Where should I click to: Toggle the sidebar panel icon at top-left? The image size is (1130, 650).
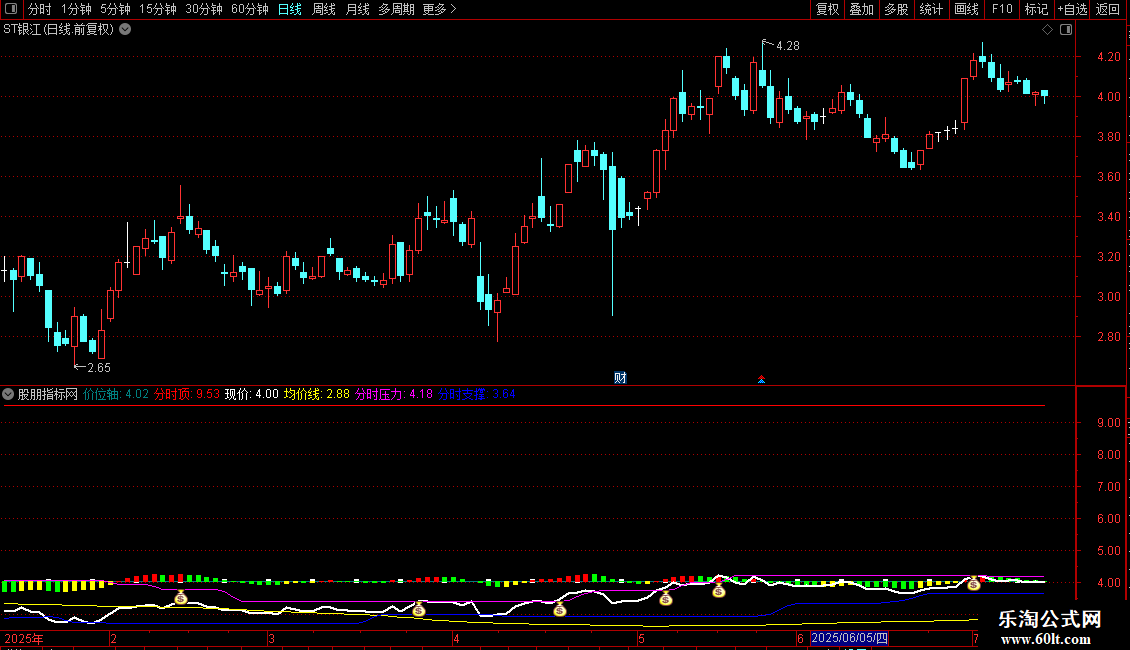coord(11,9)
